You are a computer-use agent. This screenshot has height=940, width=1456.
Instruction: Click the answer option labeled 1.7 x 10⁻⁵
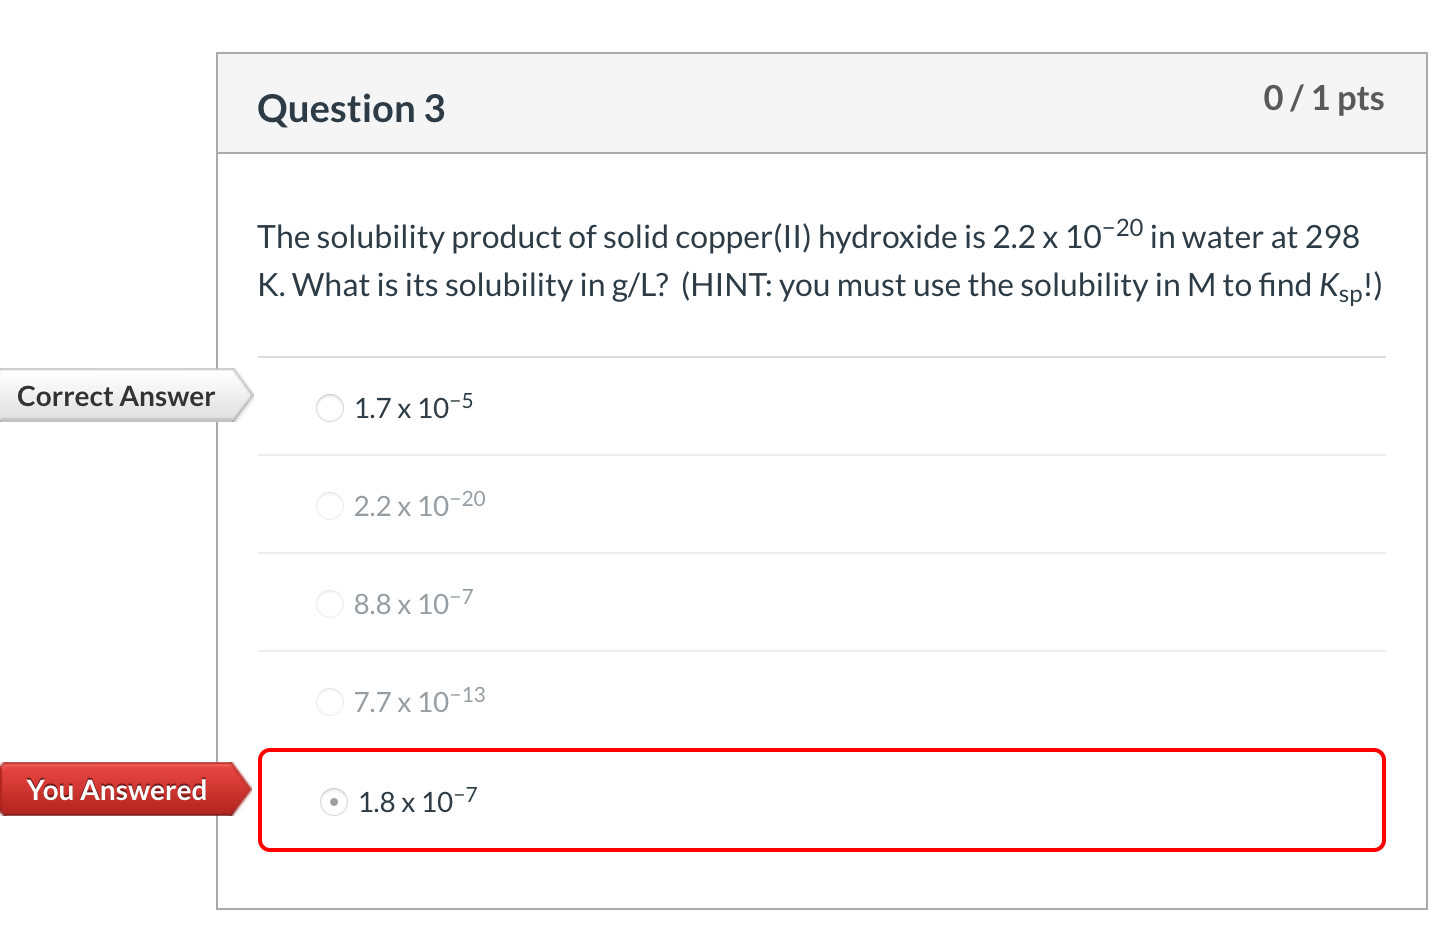pyautogui.click(x=413, y=406)
